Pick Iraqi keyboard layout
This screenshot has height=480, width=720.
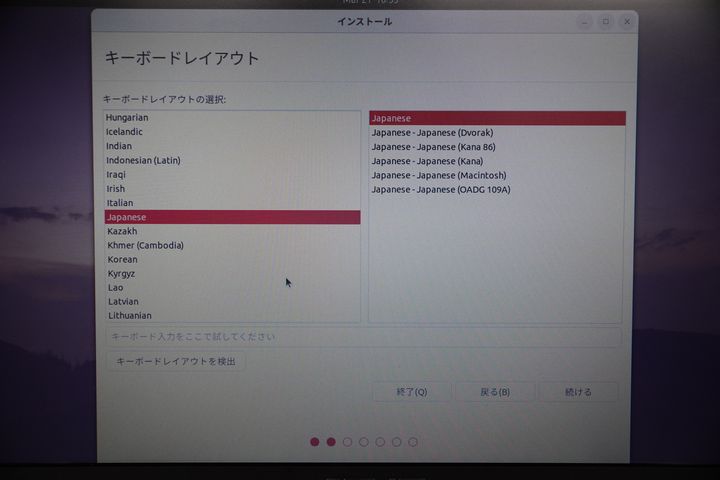pos(232,175)
